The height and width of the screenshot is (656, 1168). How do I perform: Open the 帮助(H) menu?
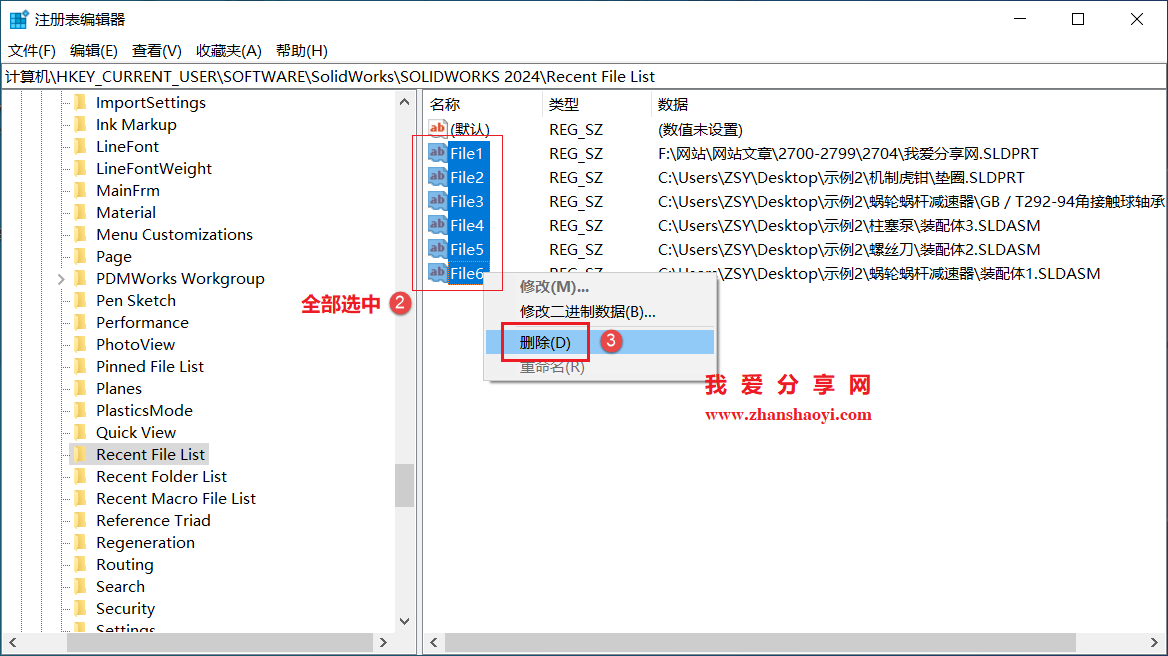302,51
